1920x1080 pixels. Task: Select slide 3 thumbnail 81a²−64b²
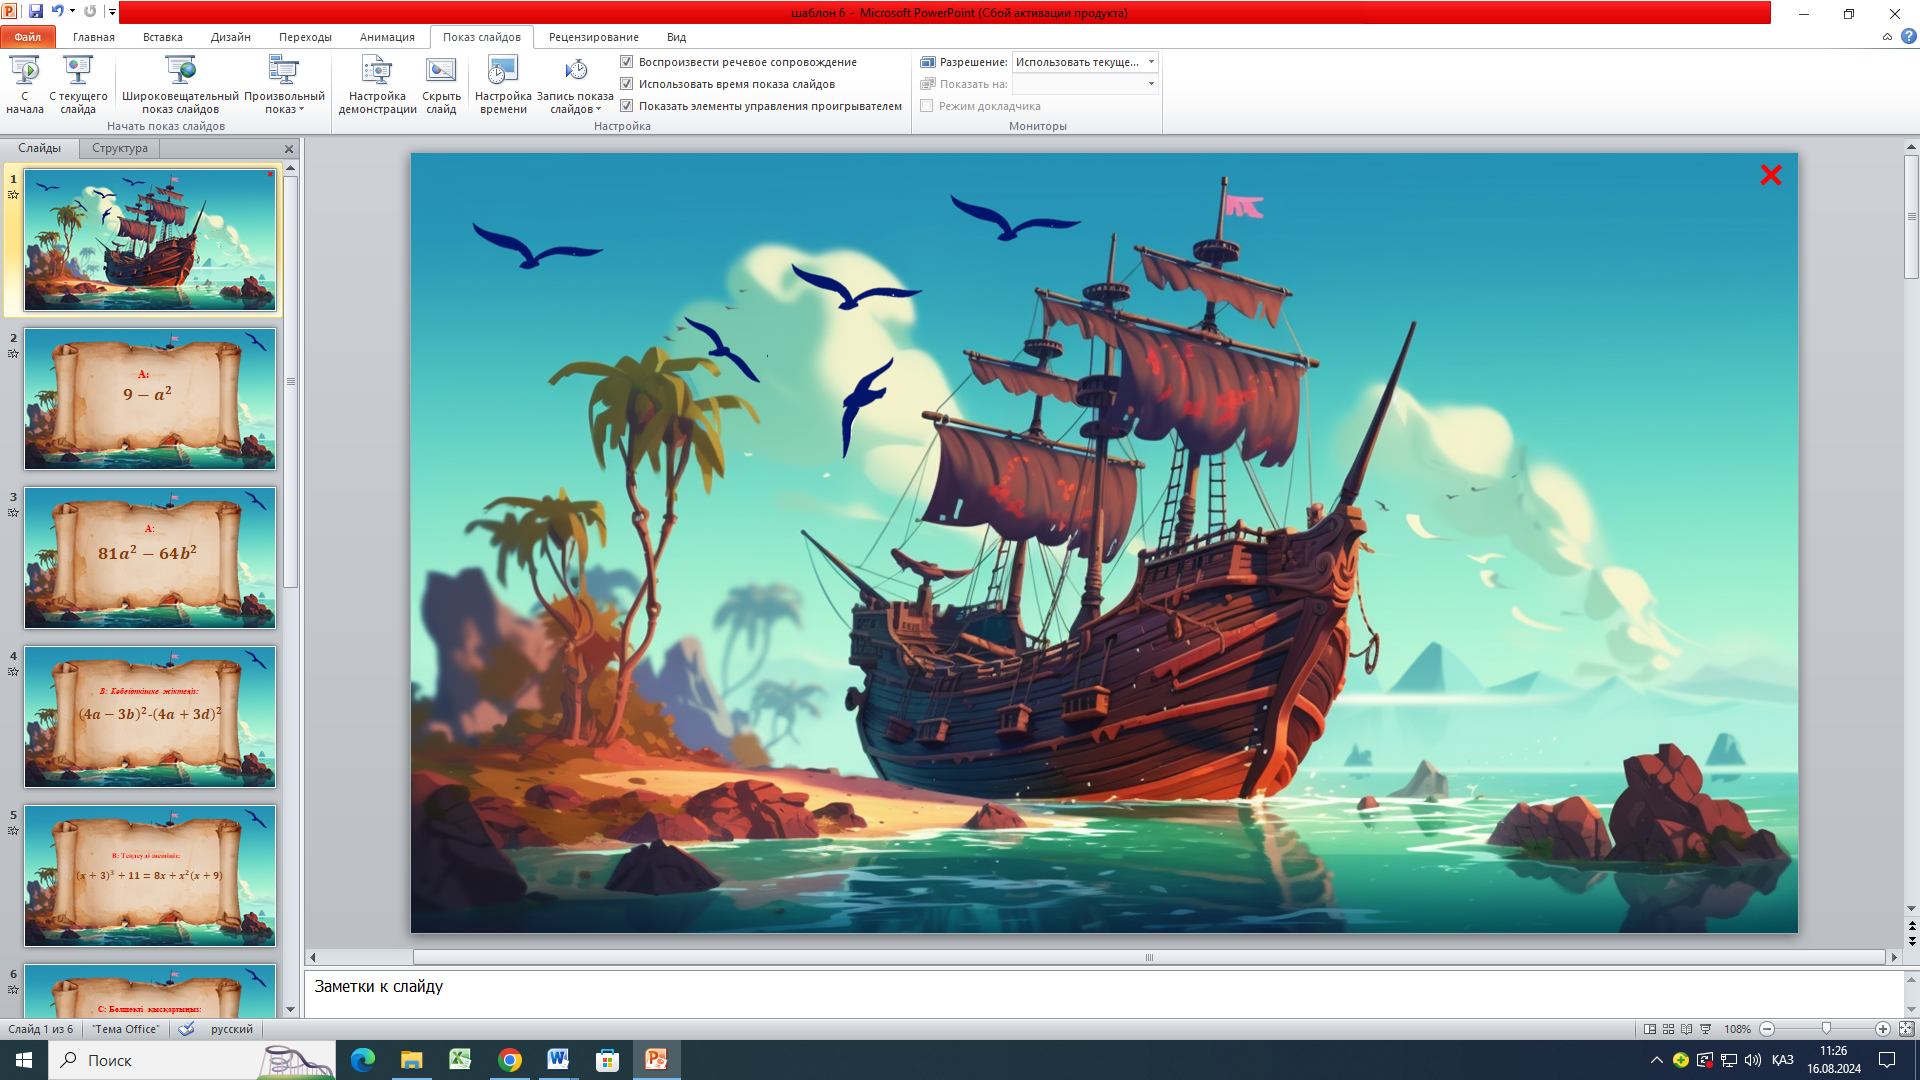150,558
